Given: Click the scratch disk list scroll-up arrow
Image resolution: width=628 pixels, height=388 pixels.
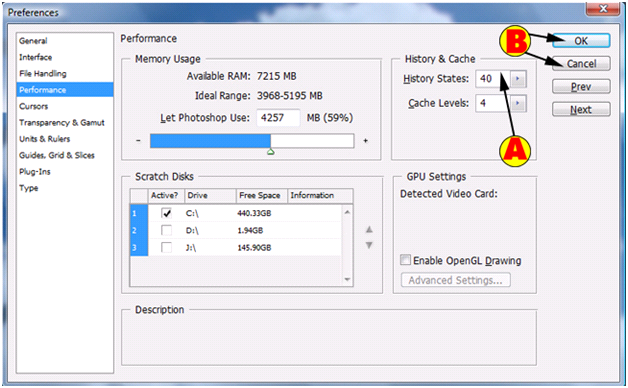Looking at the screenshot, I should [347, 212].
